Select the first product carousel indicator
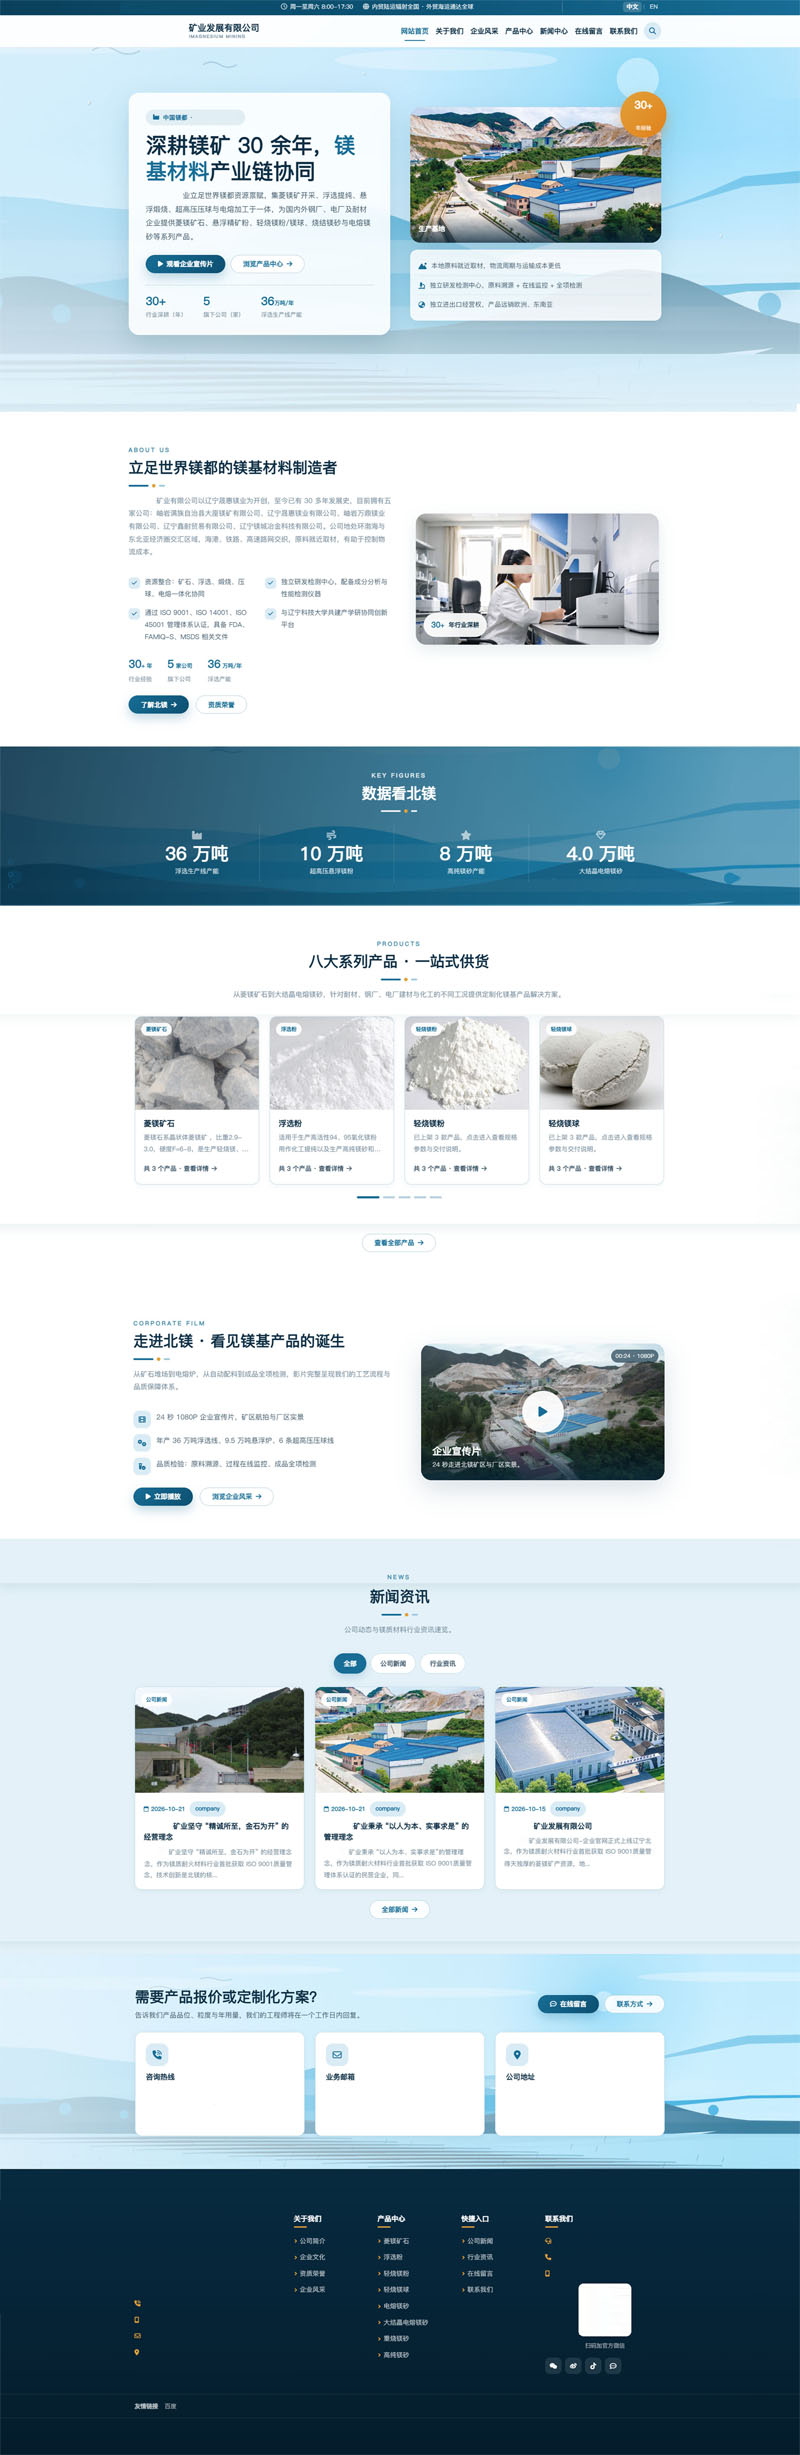Viewport: 800px width, 2455px height. click(x=368, y=1197)
